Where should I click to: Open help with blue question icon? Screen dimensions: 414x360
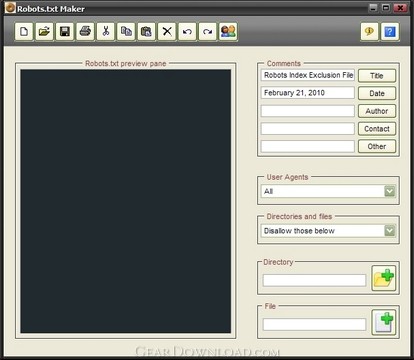390,32
